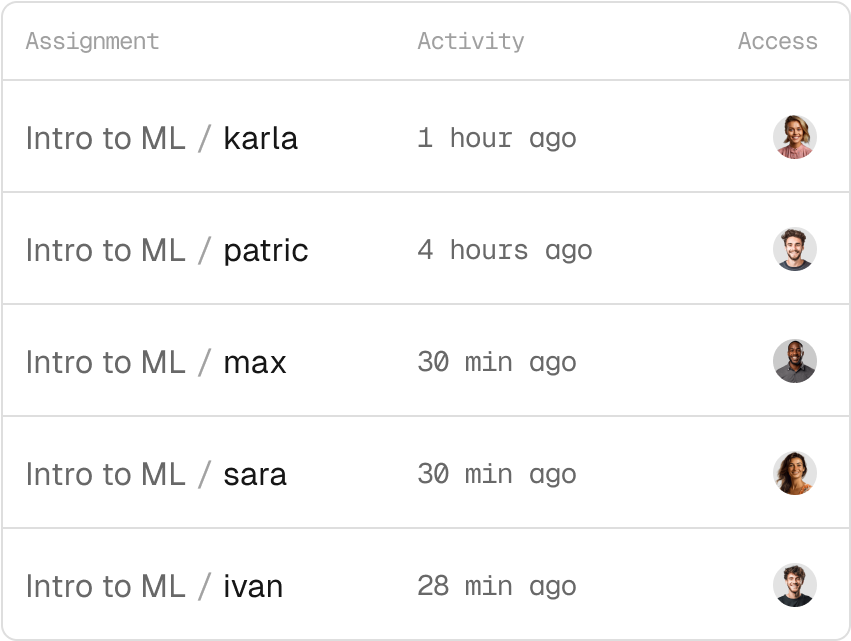Open the sara assignment link
This screenshot has height=641, width=851.
tap(254, 474)
